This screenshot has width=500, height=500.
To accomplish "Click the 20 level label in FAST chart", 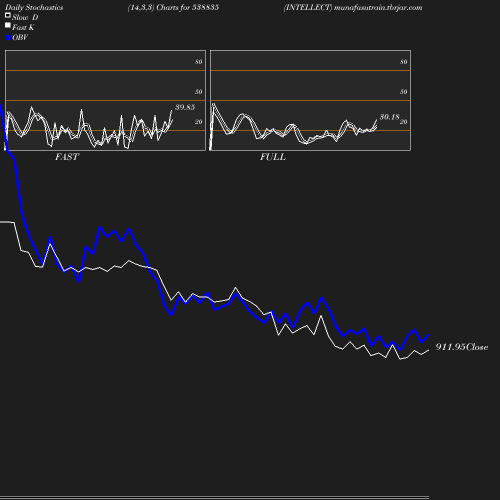I will pyautogui.click(x=199, y=122).
